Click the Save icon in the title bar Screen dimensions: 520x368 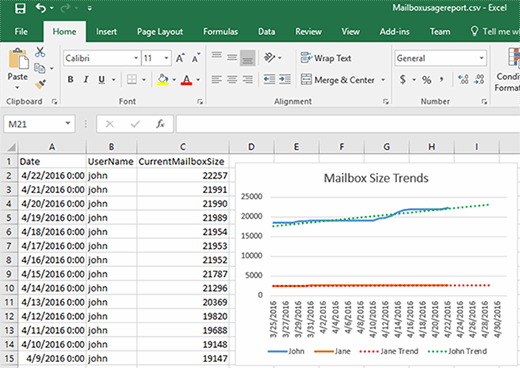(20, 8)
